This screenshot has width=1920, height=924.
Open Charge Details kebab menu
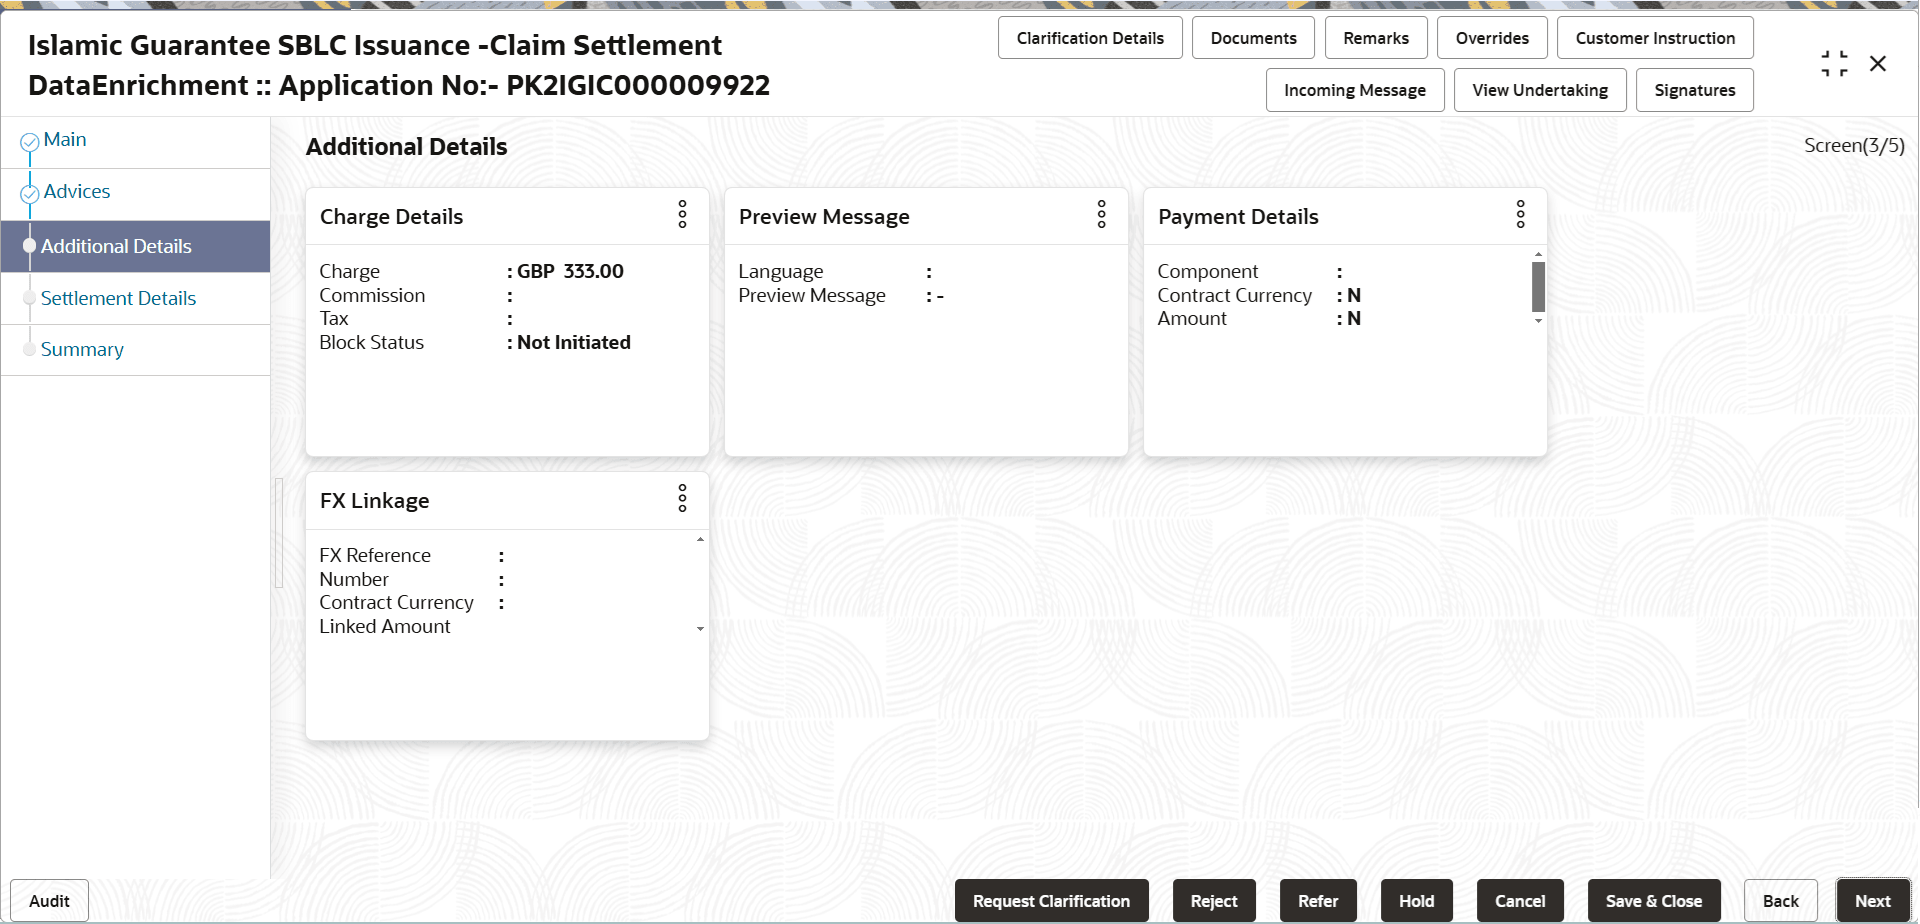pos(683,214)
